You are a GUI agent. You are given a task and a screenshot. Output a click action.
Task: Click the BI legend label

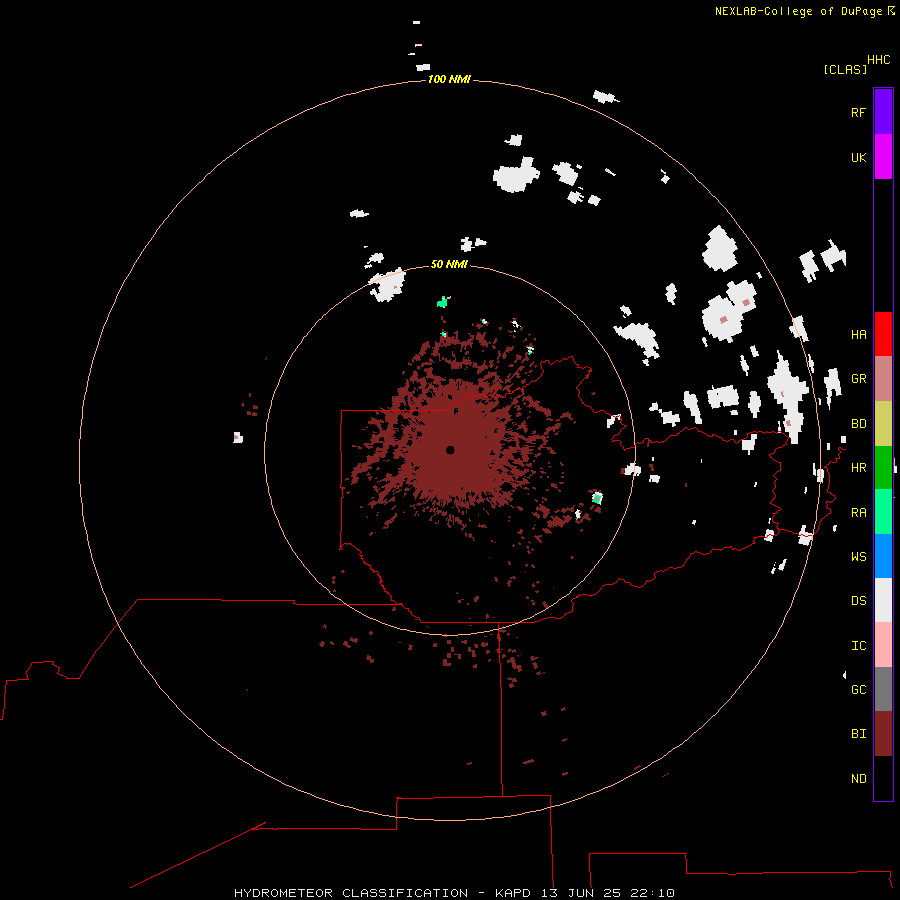858,734
